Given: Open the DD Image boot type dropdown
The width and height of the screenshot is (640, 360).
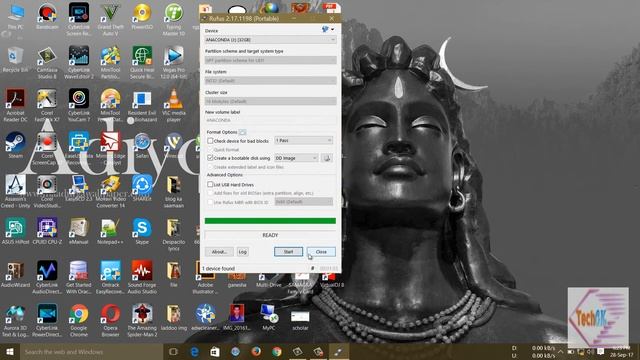Looking at the screenshot, I should pyautogui.click(x=296, y=158).
